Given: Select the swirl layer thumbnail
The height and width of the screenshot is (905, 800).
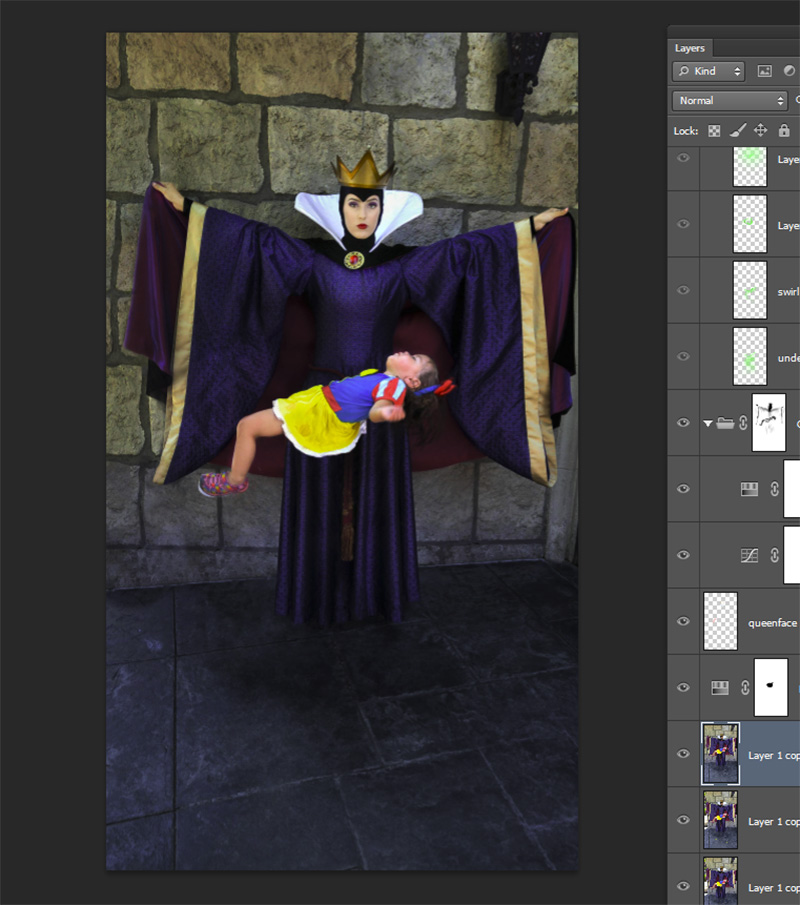Looking at the screenshot, I should (x=750, y=290).
